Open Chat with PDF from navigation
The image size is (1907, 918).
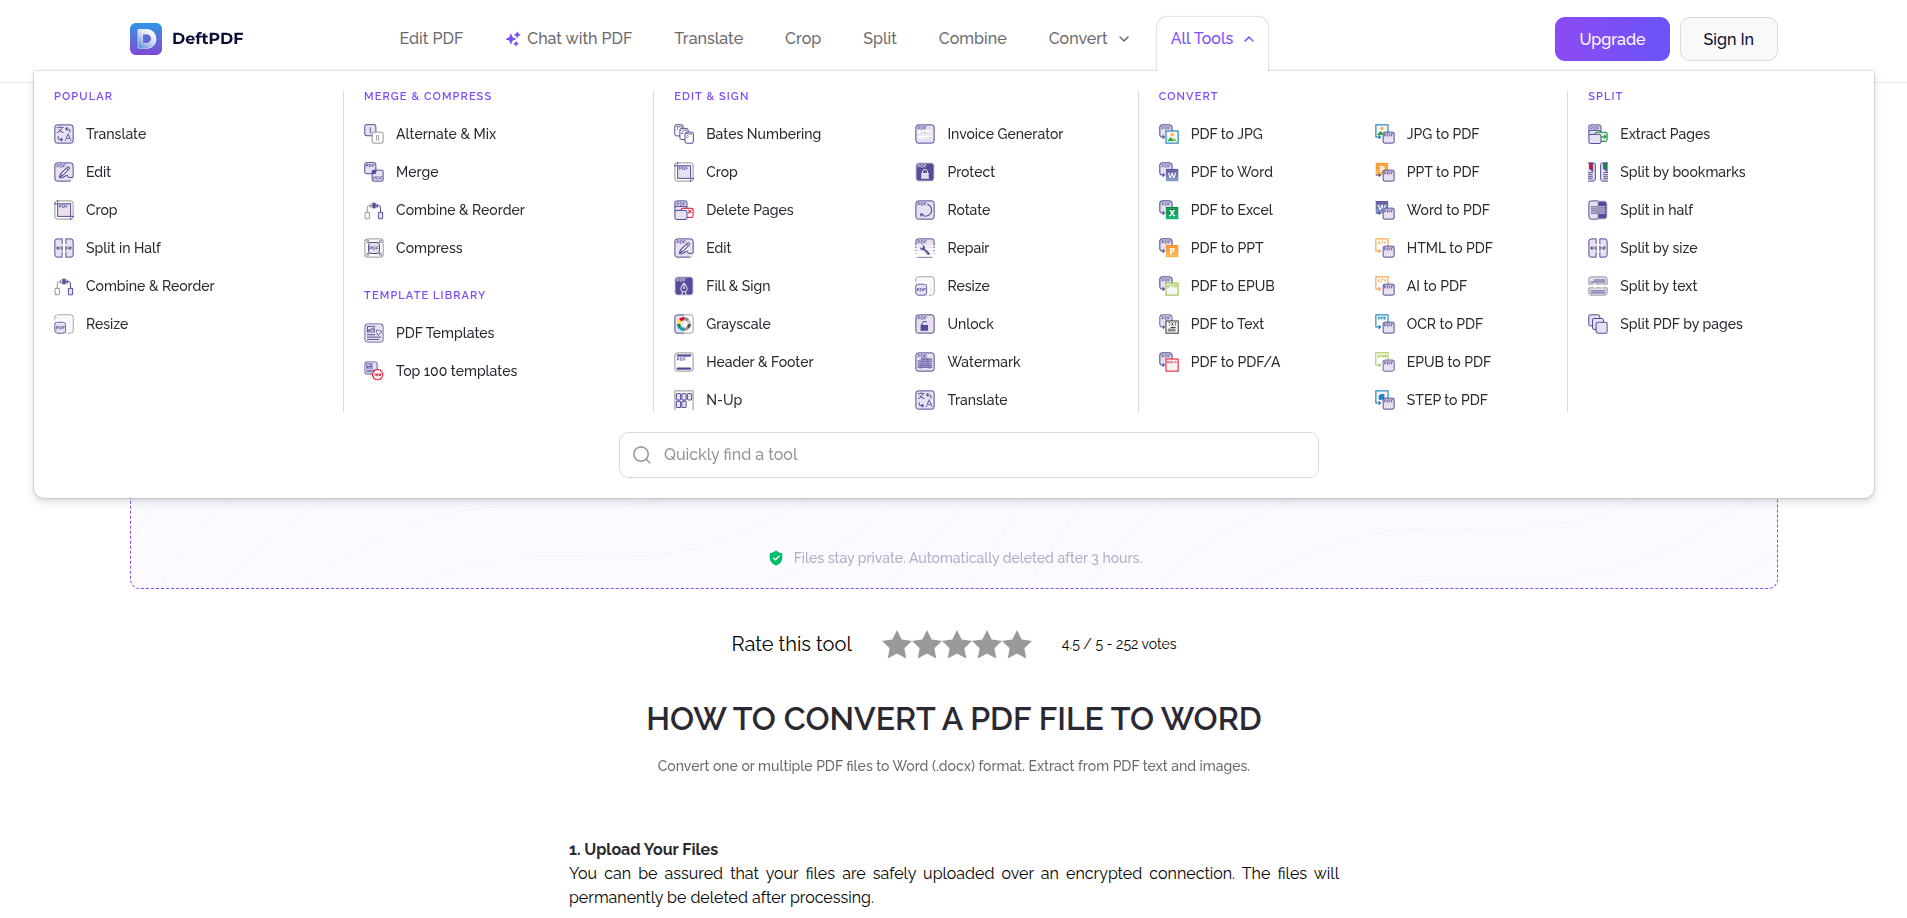[x=568, y=38]
